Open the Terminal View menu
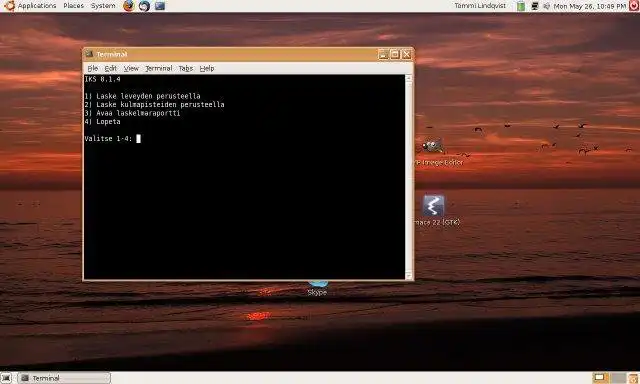640x384 pixels. click(131, 68)
